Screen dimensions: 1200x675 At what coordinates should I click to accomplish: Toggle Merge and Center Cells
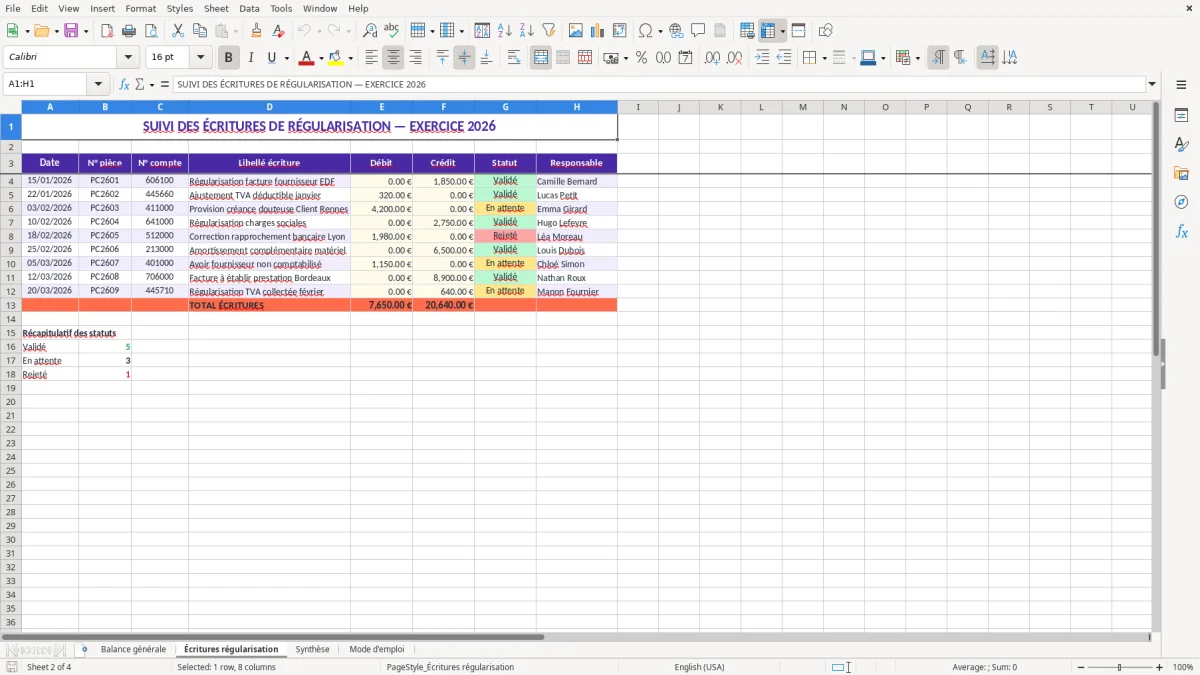[x=541, y=58]
